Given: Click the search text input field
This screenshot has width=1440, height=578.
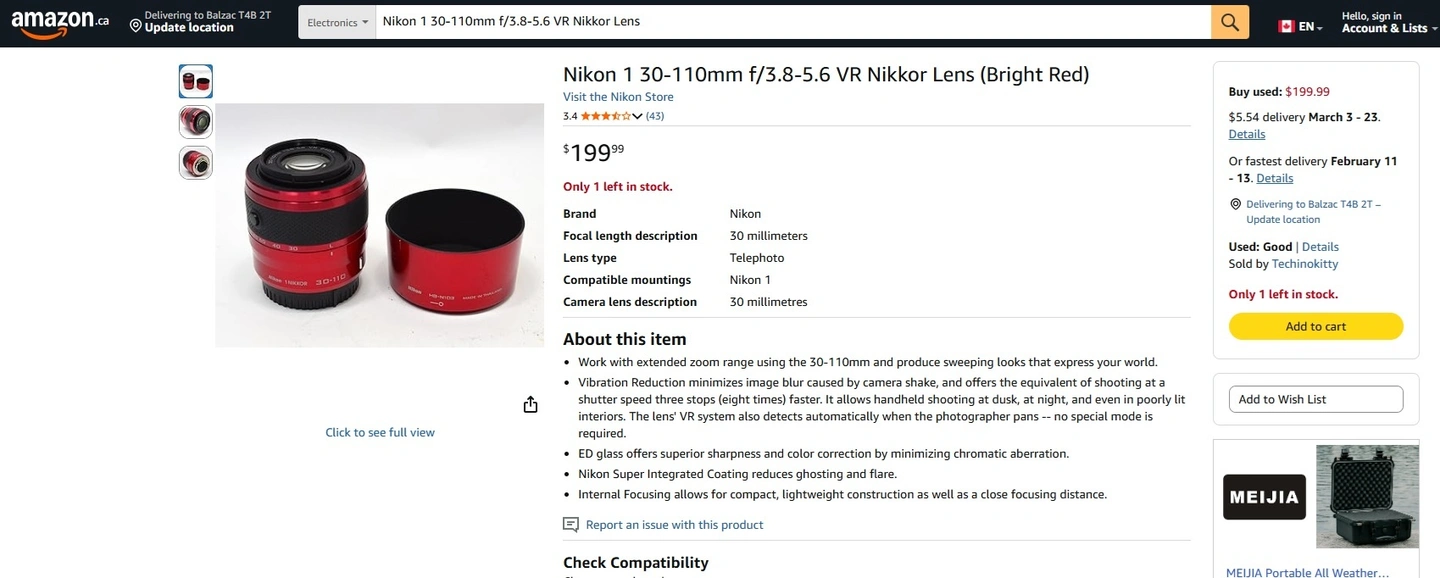Looking at the screenshot, I should [793, 22].
